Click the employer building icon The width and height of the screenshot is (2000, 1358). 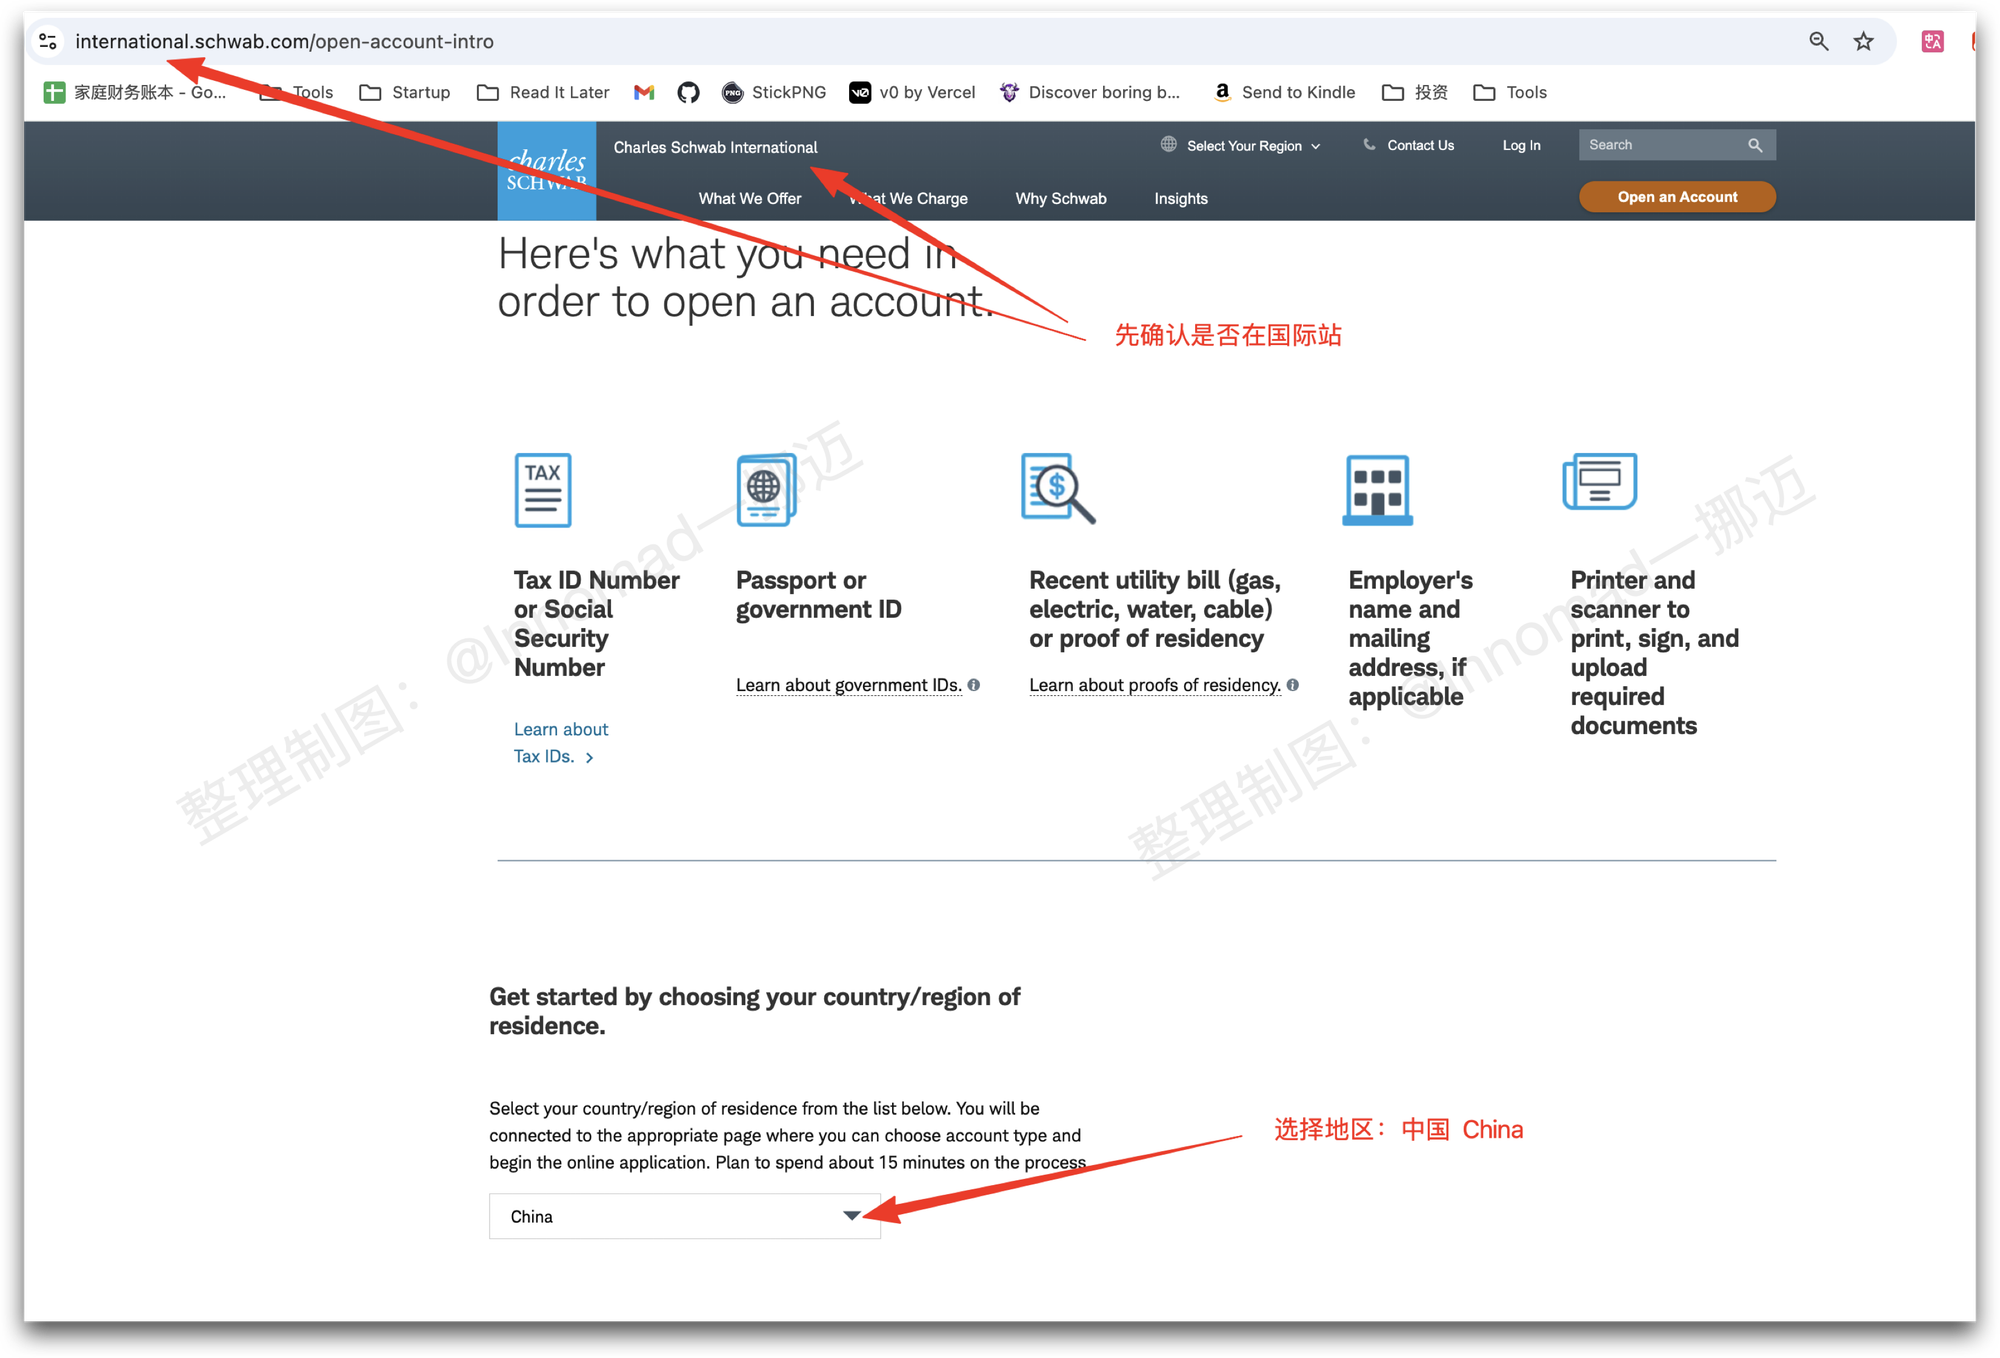click(x=1378, y=490)
